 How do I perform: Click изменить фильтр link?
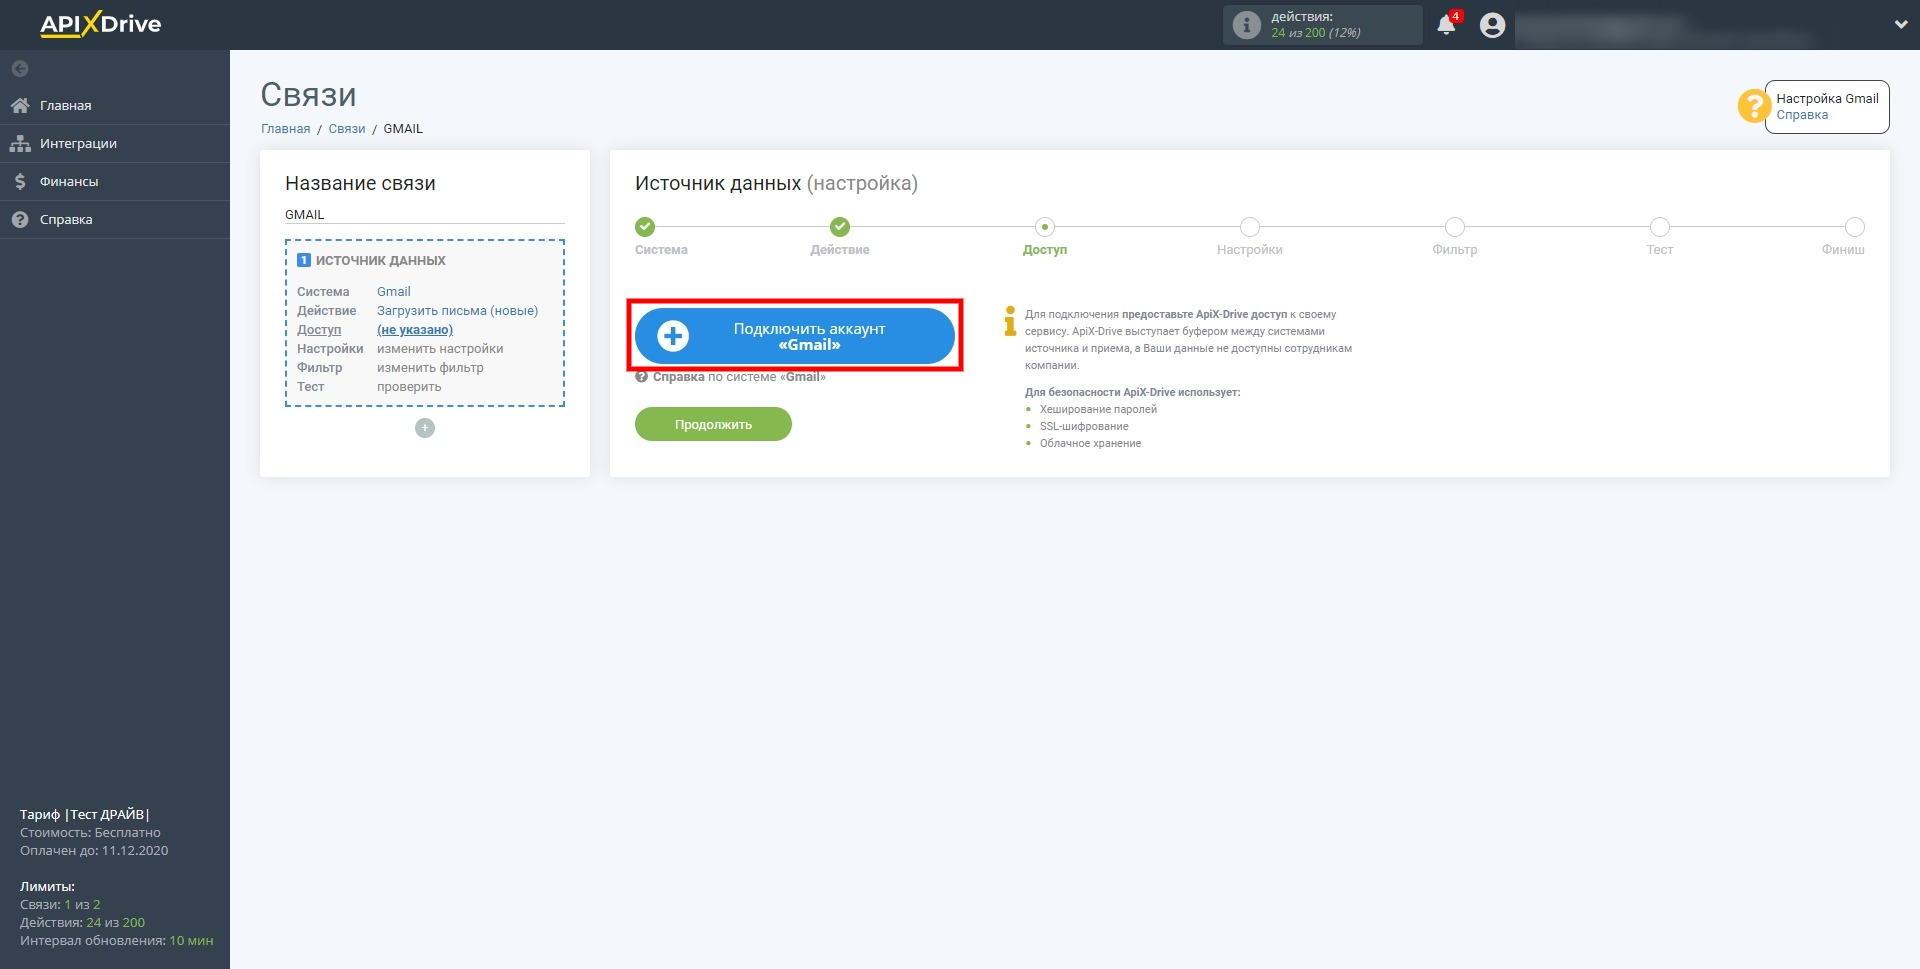coord(430,368)
